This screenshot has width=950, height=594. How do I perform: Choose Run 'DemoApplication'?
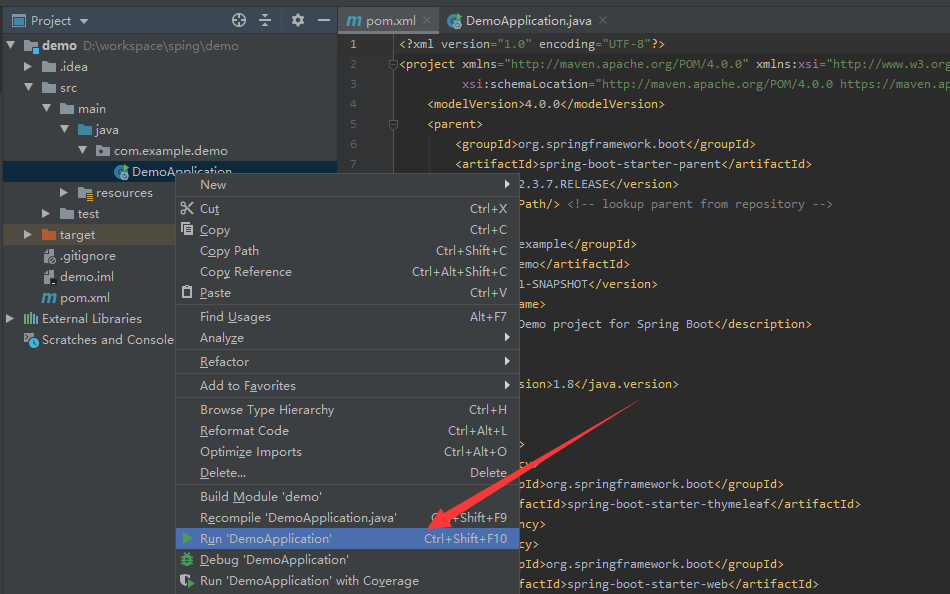point(347,539)
